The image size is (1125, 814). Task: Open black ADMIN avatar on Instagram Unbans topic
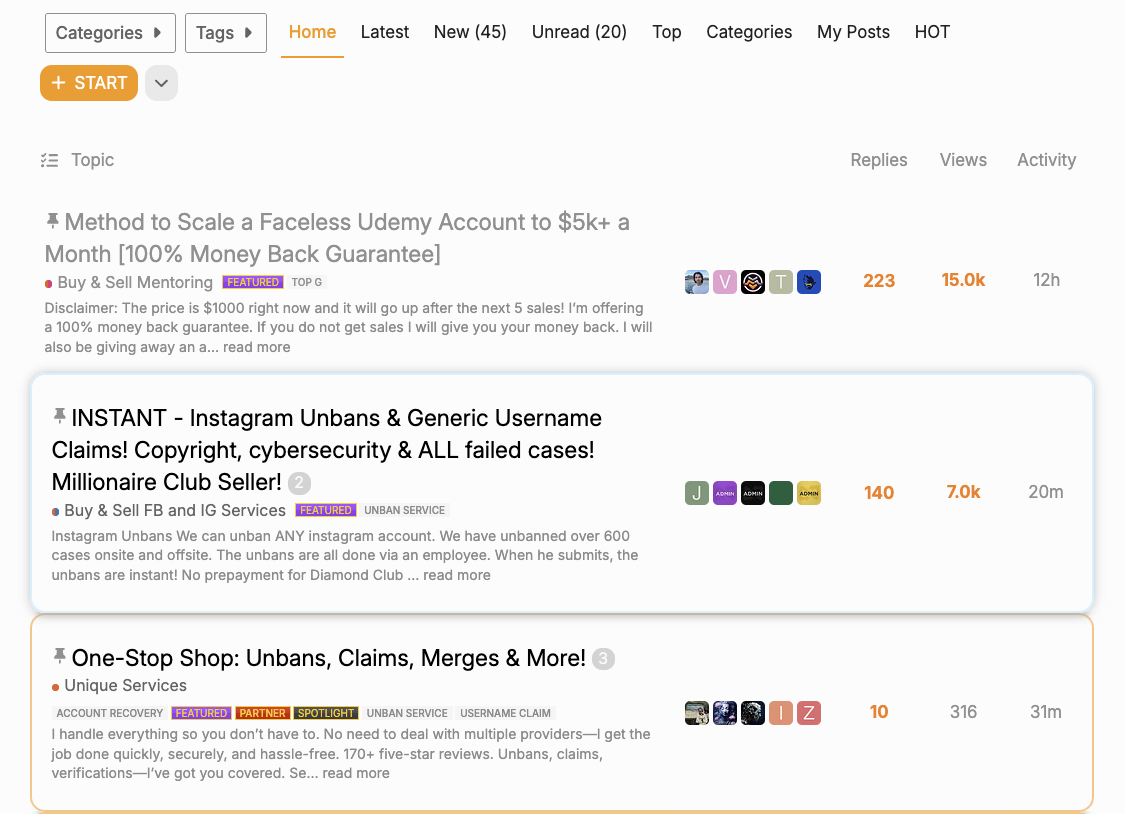coord(753,493)
